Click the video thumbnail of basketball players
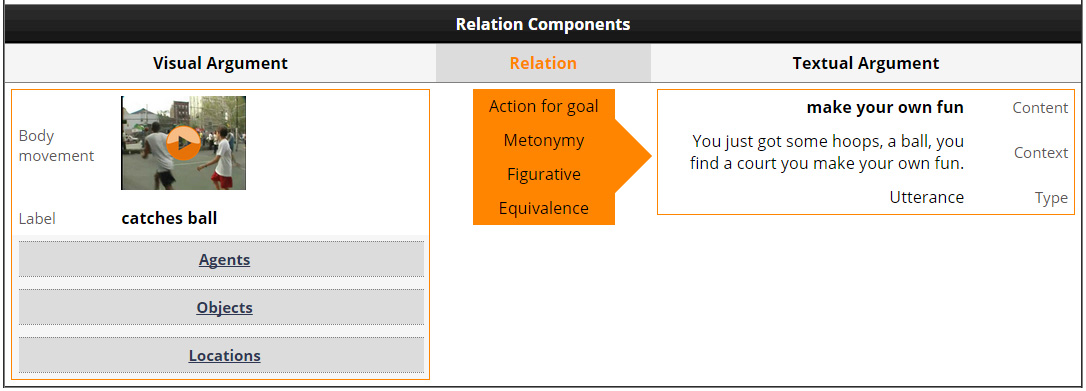The width and height of the screenshot is (1086, 391). (x=183, y=143)
